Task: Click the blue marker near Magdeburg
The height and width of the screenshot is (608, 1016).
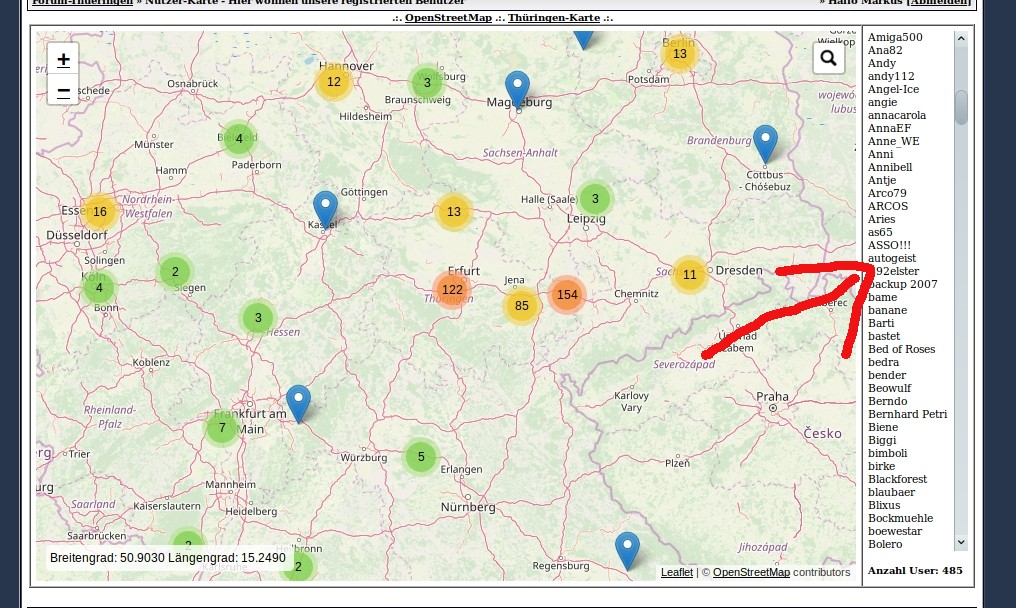Action: click(x=517, y=89)
